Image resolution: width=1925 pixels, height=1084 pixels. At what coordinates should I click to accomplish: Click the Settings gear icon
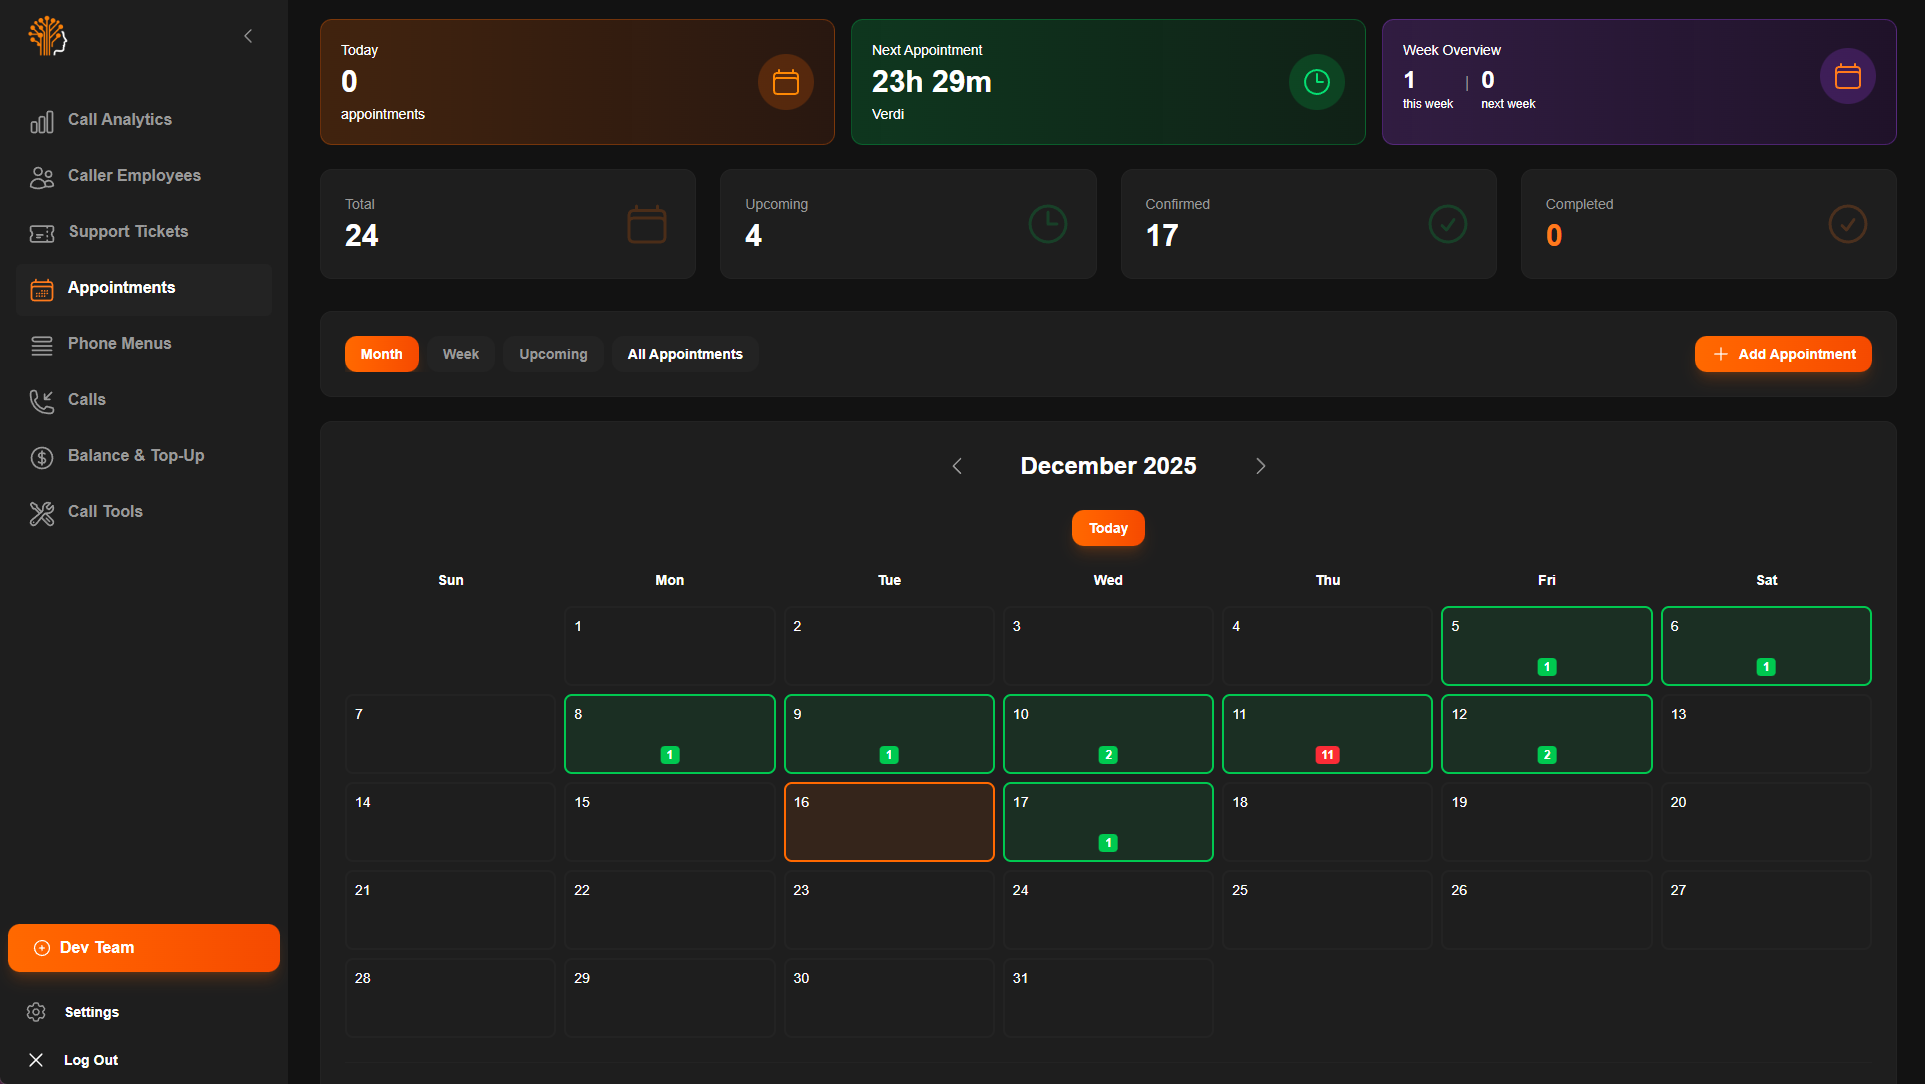point(36,1012)
